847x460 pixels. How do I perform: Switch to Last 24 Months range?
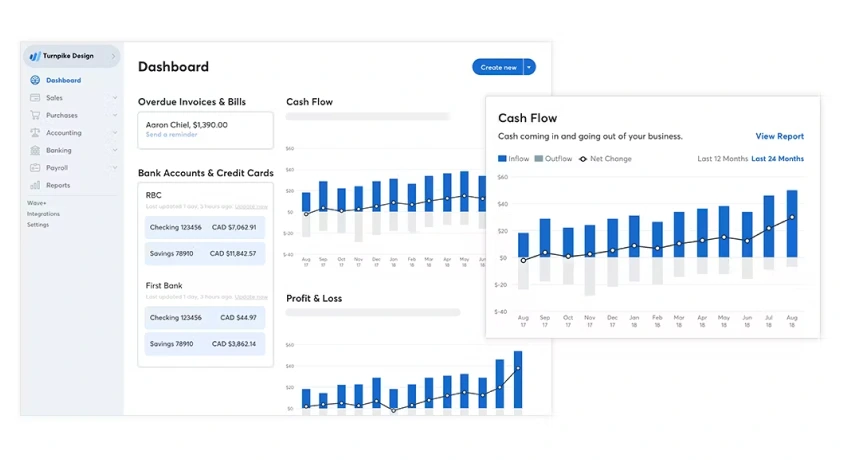tap(777, 159)
